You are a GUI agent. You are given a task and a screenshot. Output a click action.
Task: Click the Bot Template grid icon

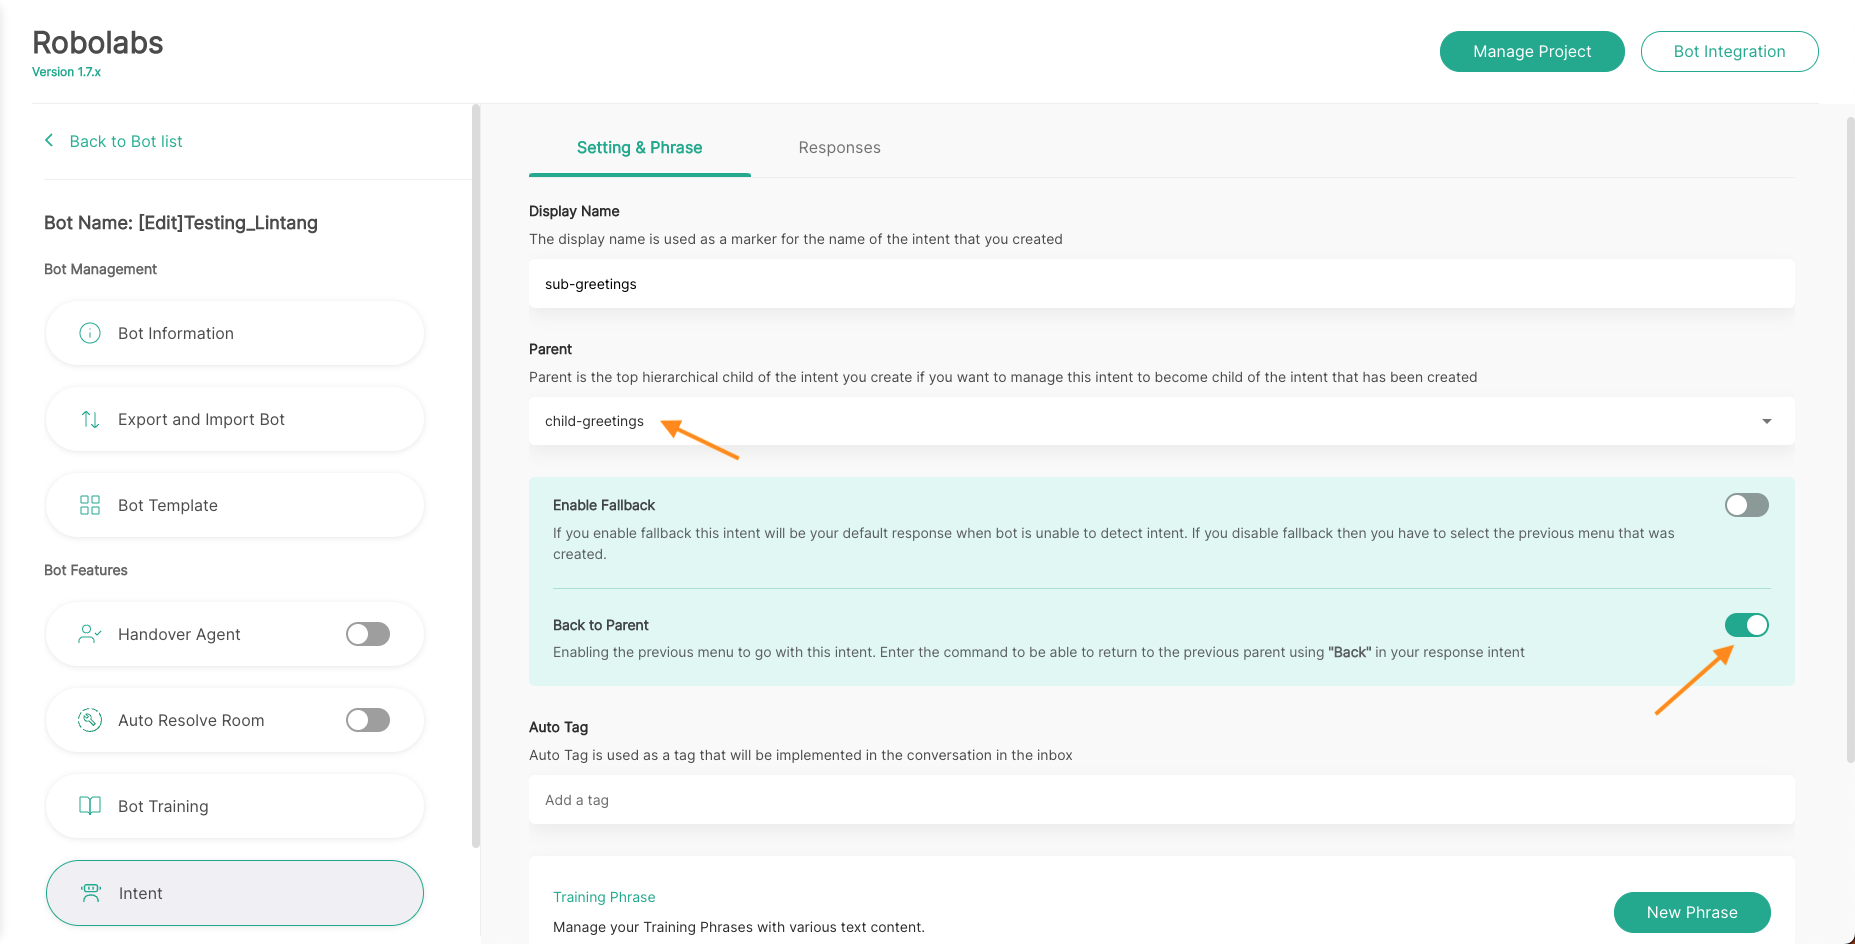point(90,505)
